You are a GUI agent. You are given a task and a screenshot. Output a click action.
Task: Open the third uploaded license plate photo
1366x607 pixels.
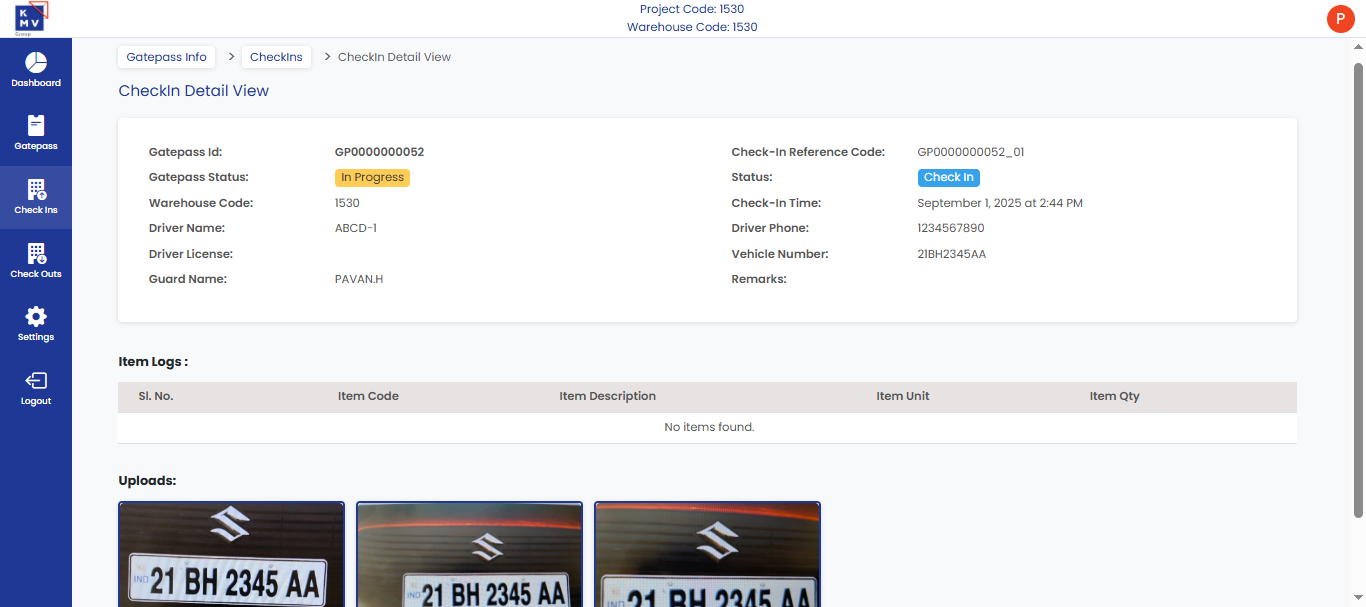(707, 555)
